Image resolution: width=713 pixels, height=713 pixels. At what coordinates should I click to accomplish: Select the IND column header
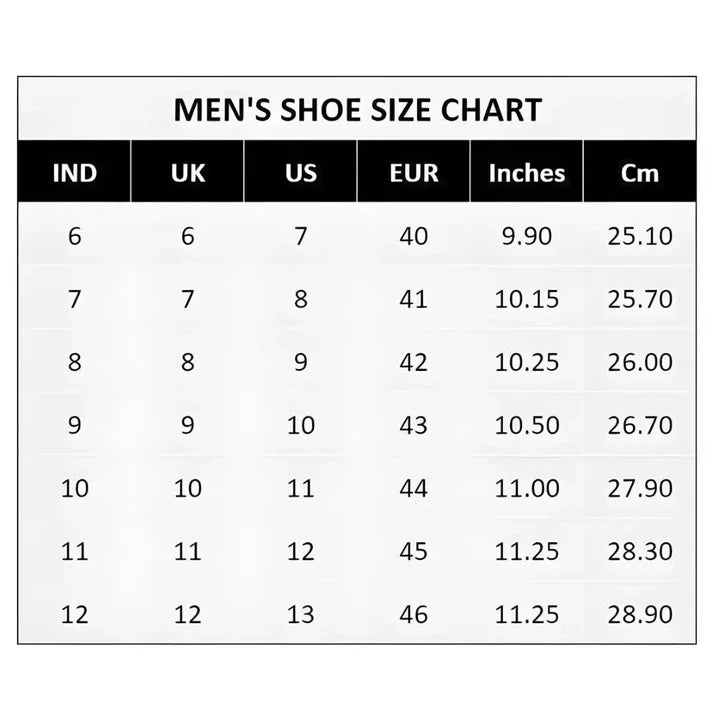[75, 173]
